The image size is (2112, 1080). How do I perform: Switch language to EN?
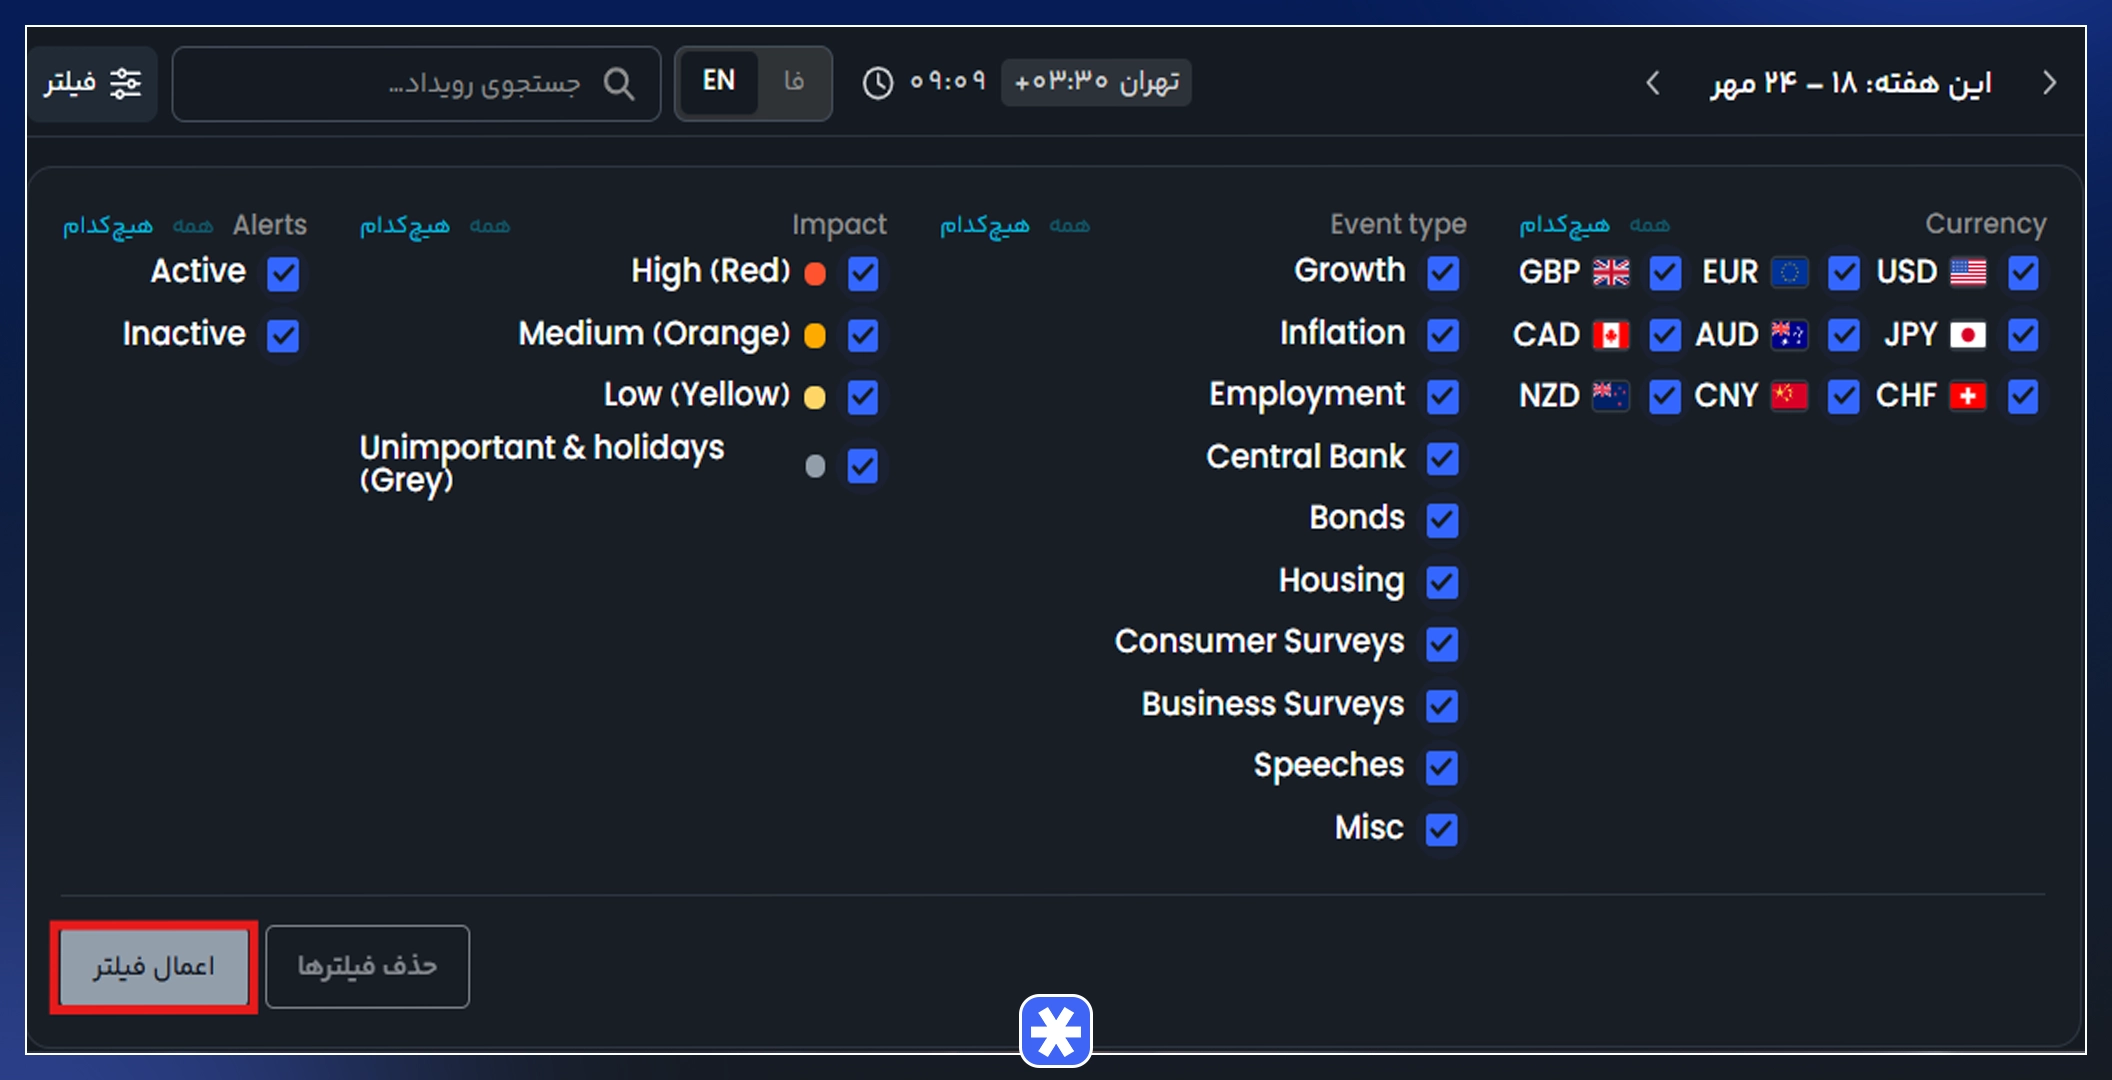pyautogui.click(x=718, y=81)
